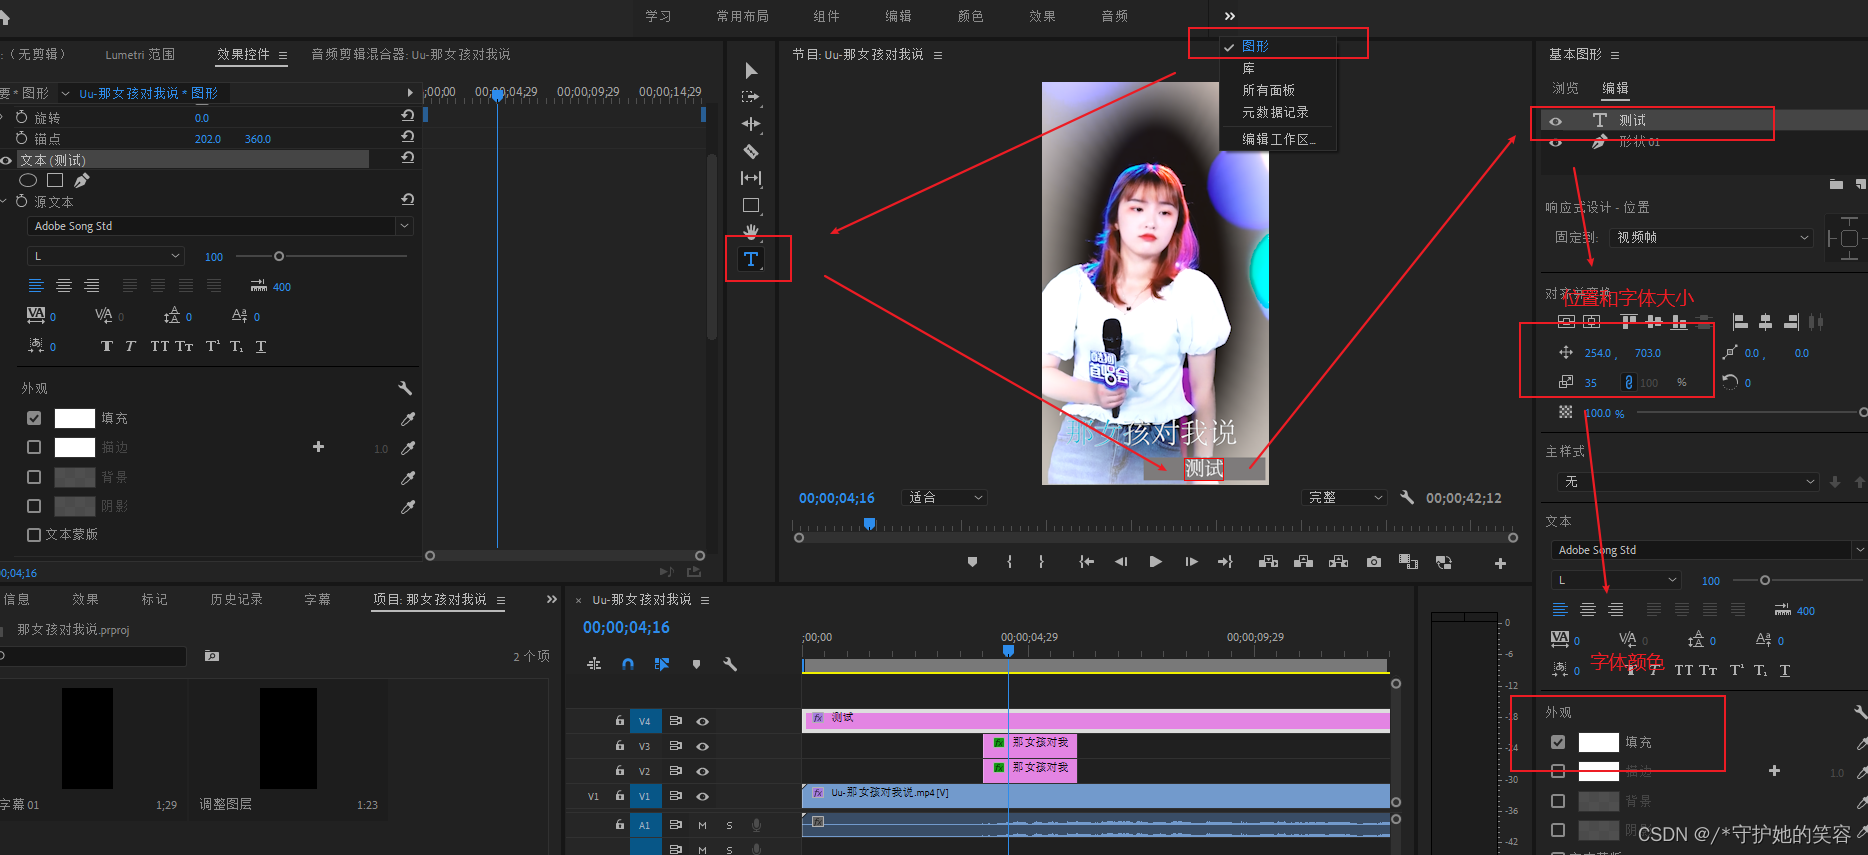Switch to 学习 workspace
Viewport: 1868px width, 855px height.
click(x=658, y=16)
